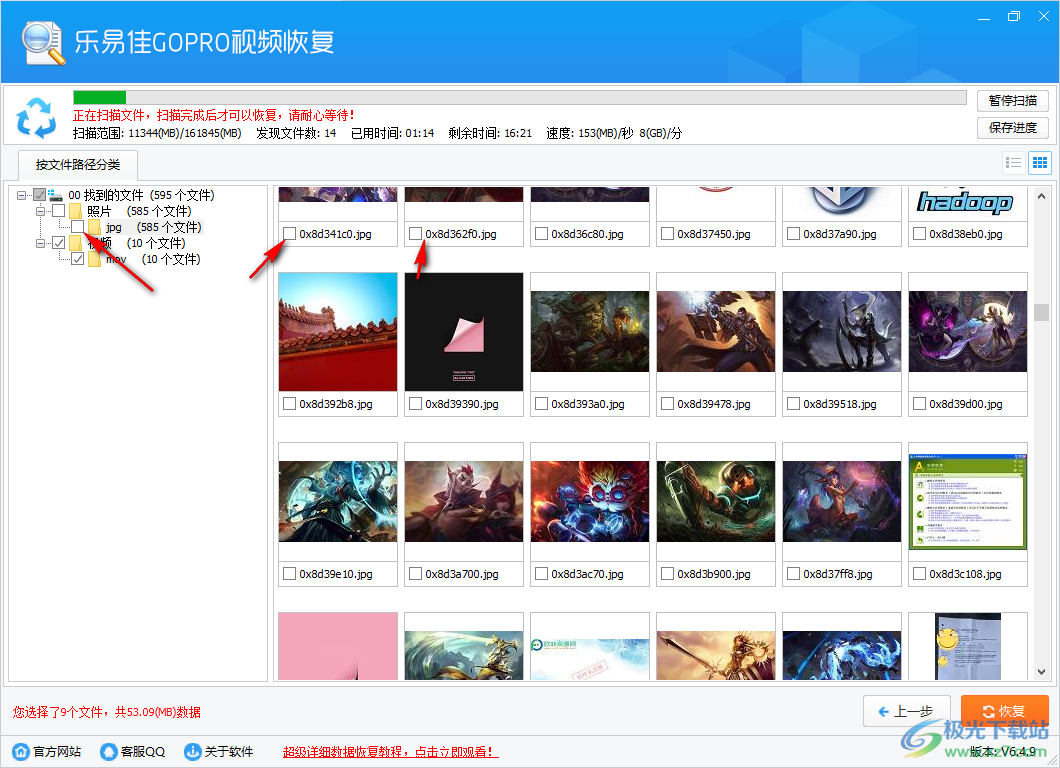
Task: Open the 超级详细数据恢复教程 link
Action: tap(390, 752)
